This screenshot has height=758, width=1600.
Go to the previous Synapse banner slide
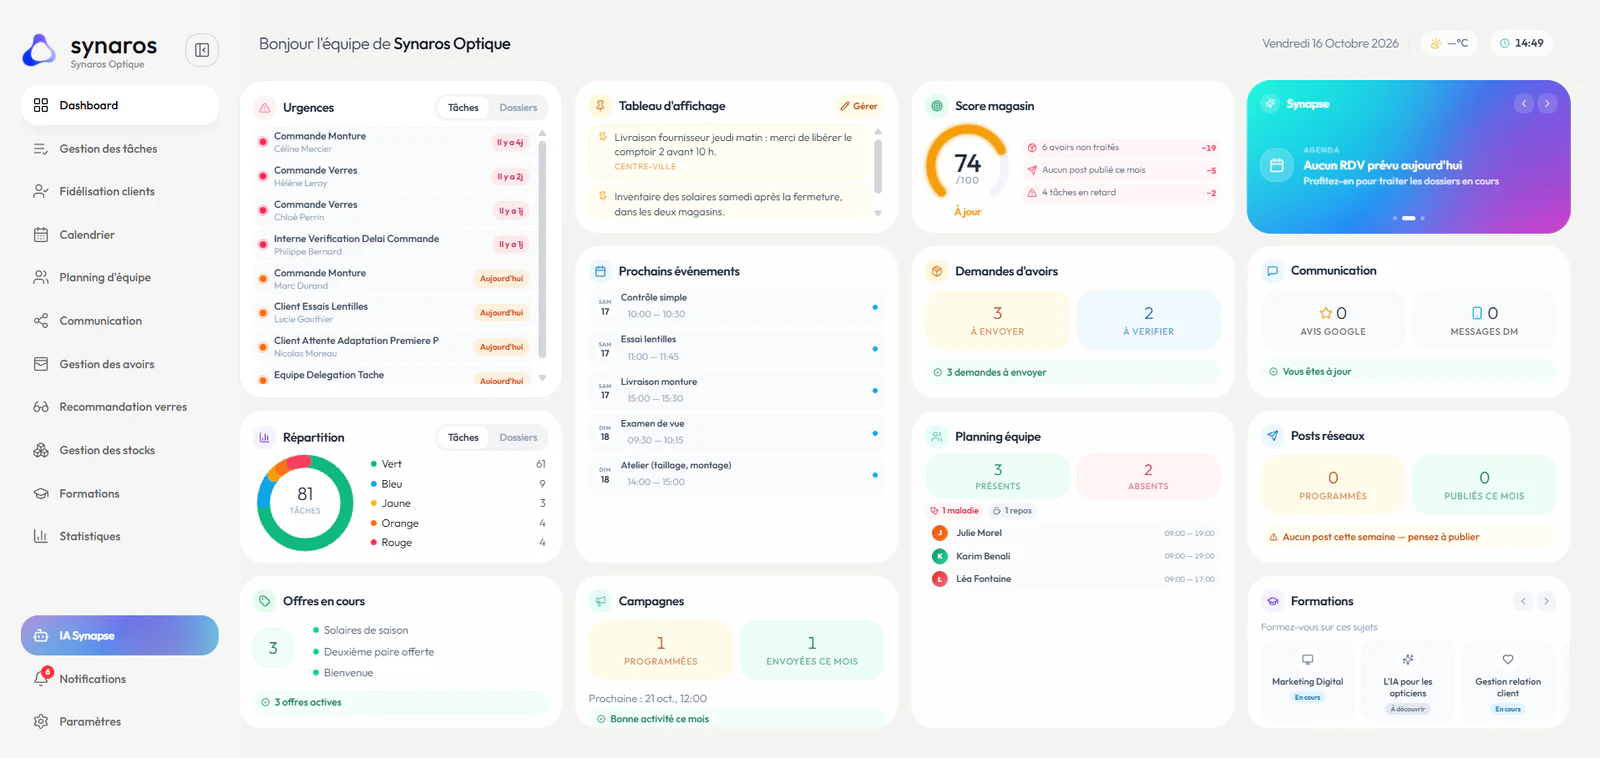point(1524,104)
